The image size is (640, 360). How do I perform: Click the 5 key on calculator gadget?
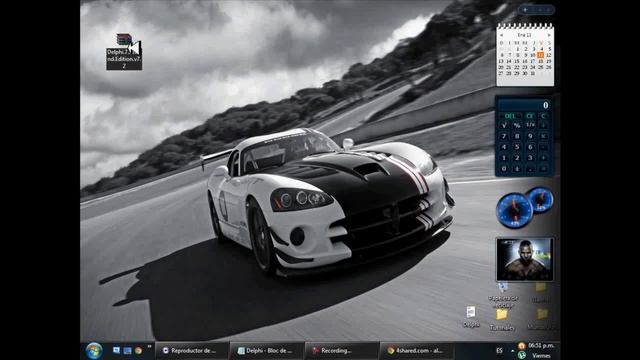click(517, 147)
